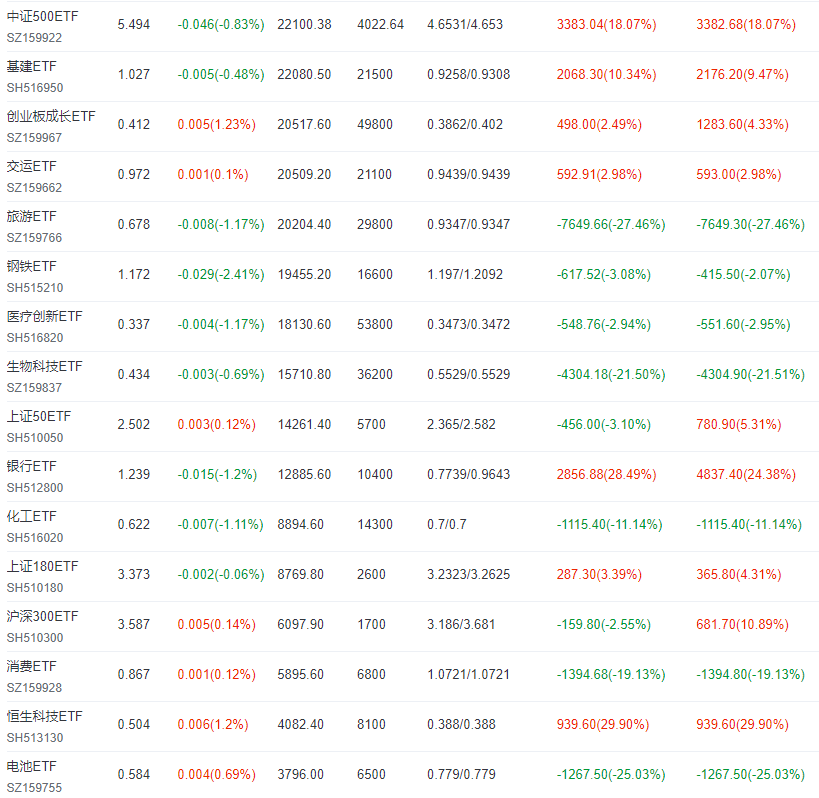Click stock code SH513130
Screen dimensions: 819x798
tap(34, 738)
